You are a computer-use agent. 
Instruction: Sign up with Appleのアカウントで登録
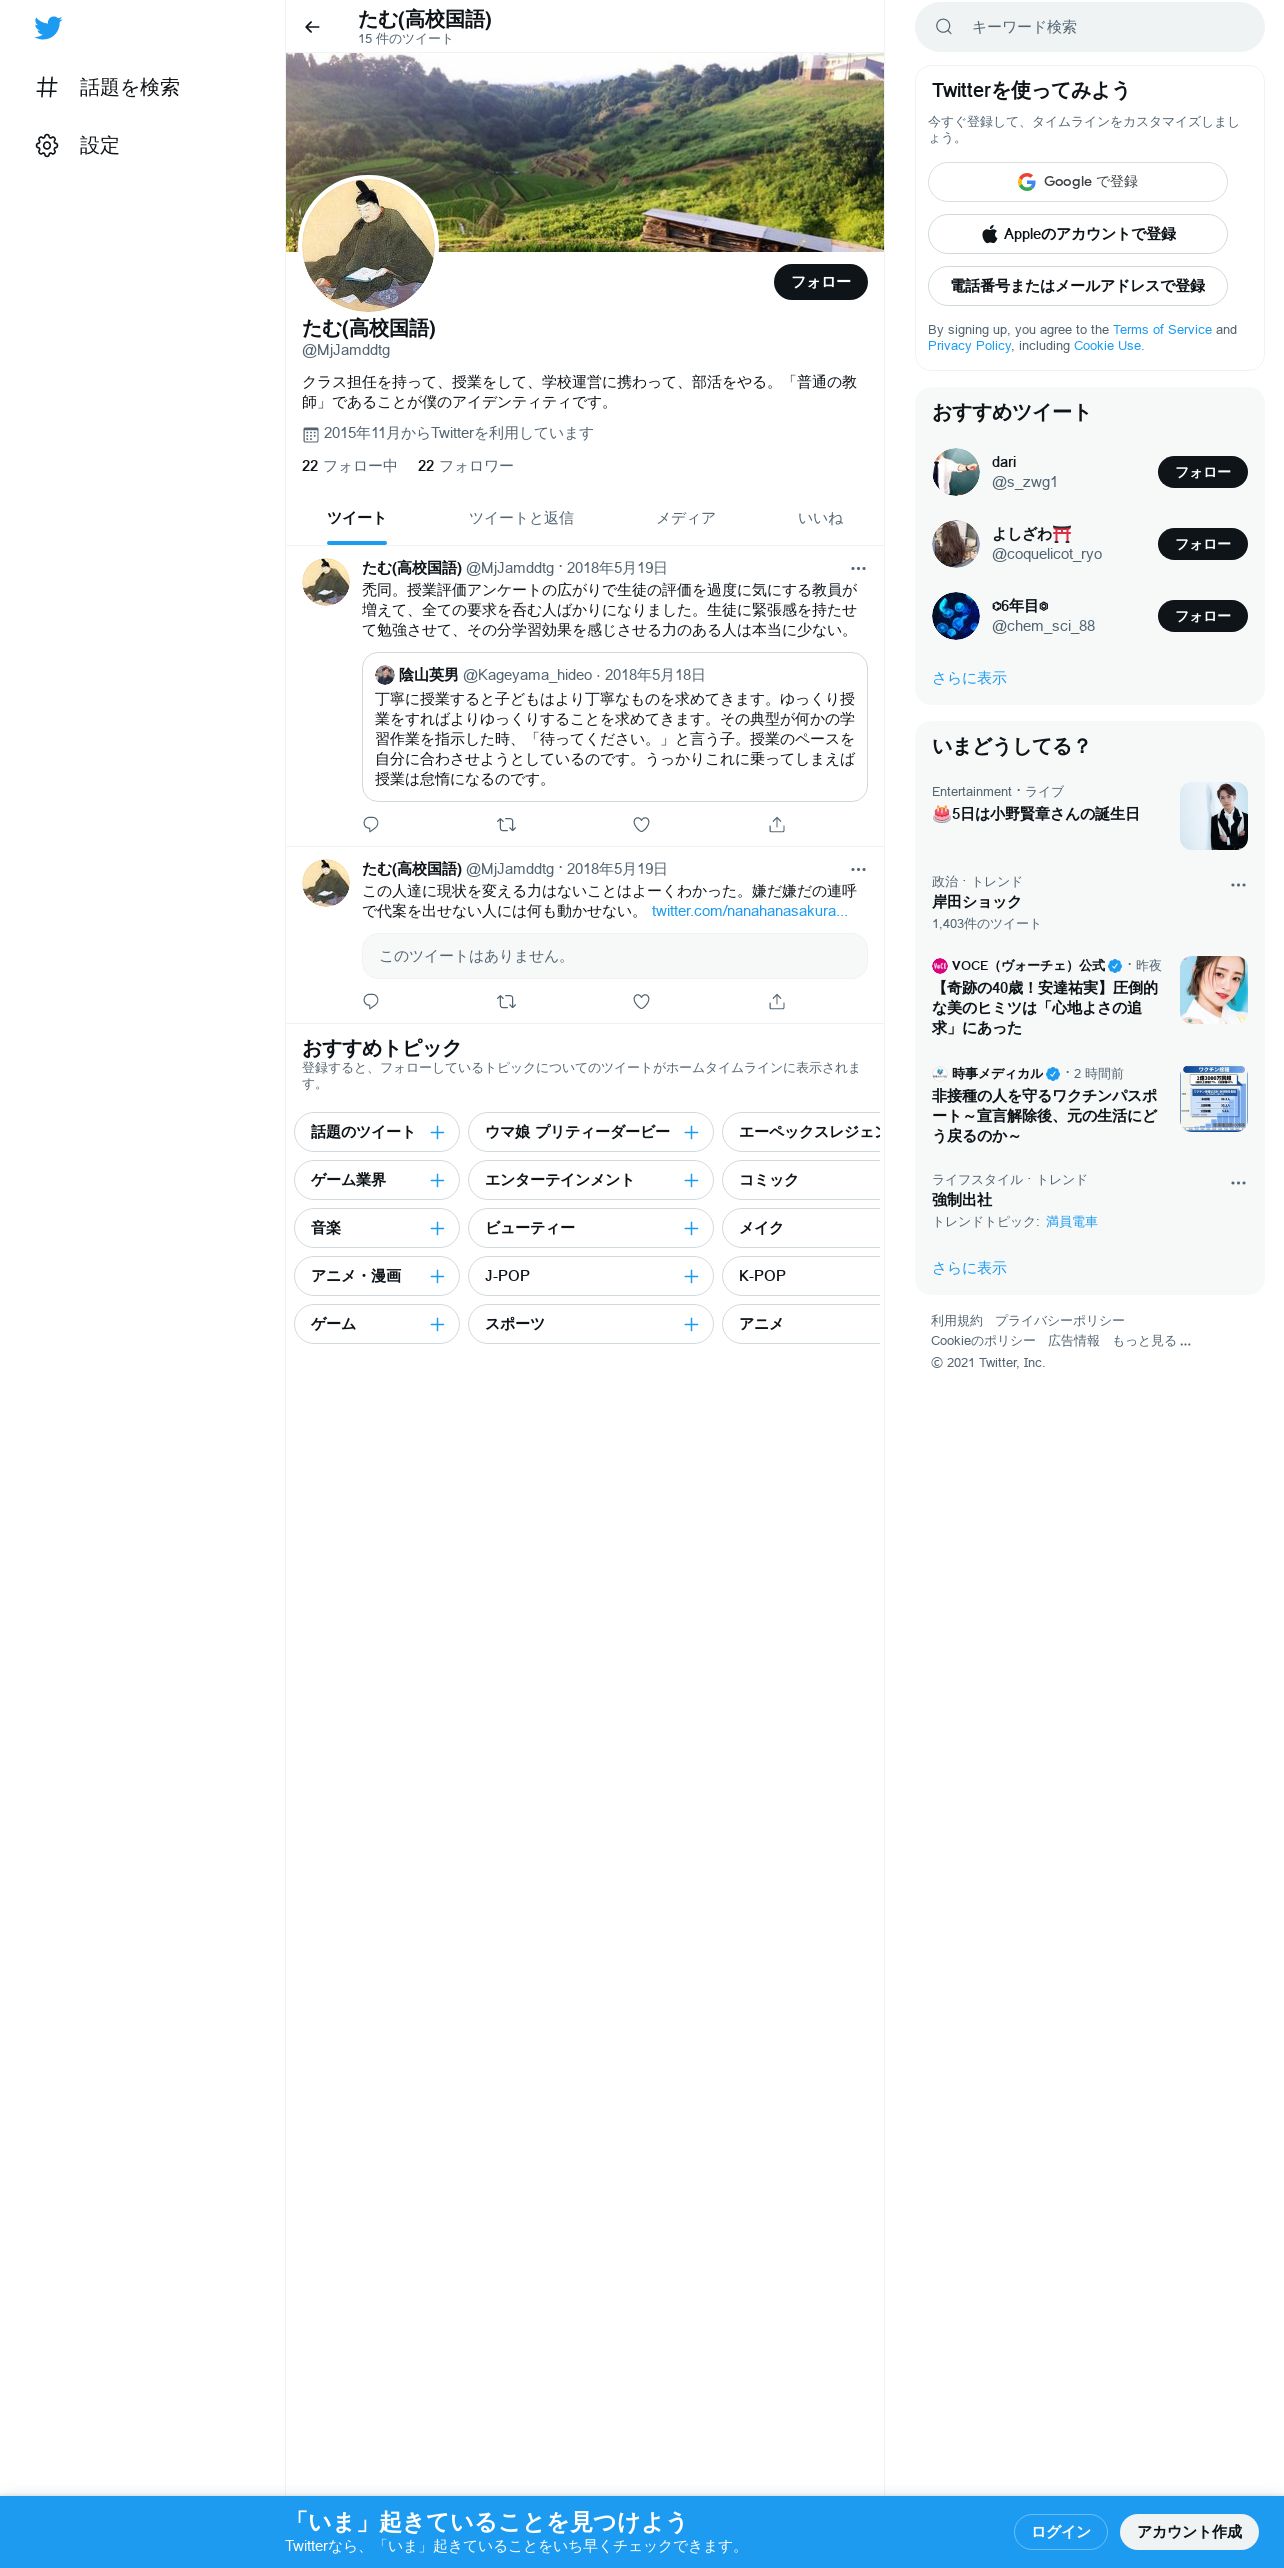point(1078,234)
